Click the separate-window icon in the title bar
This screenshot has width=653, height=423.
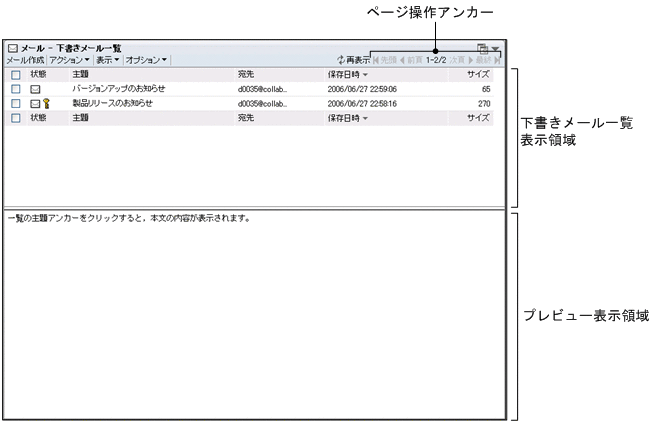click(482, 48)
